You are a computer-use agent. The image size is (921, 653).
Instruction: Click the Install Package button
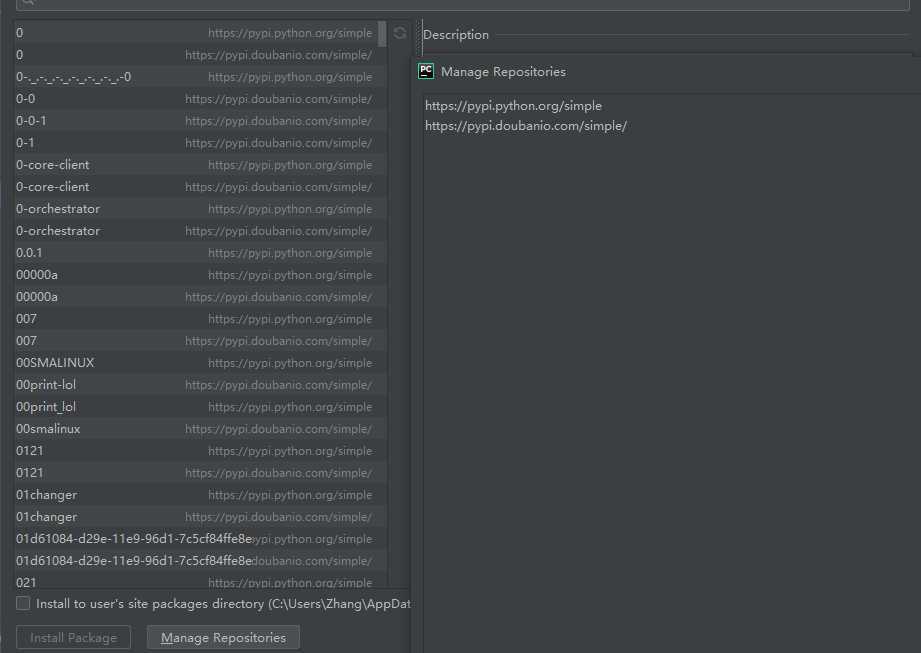point(73,638)
